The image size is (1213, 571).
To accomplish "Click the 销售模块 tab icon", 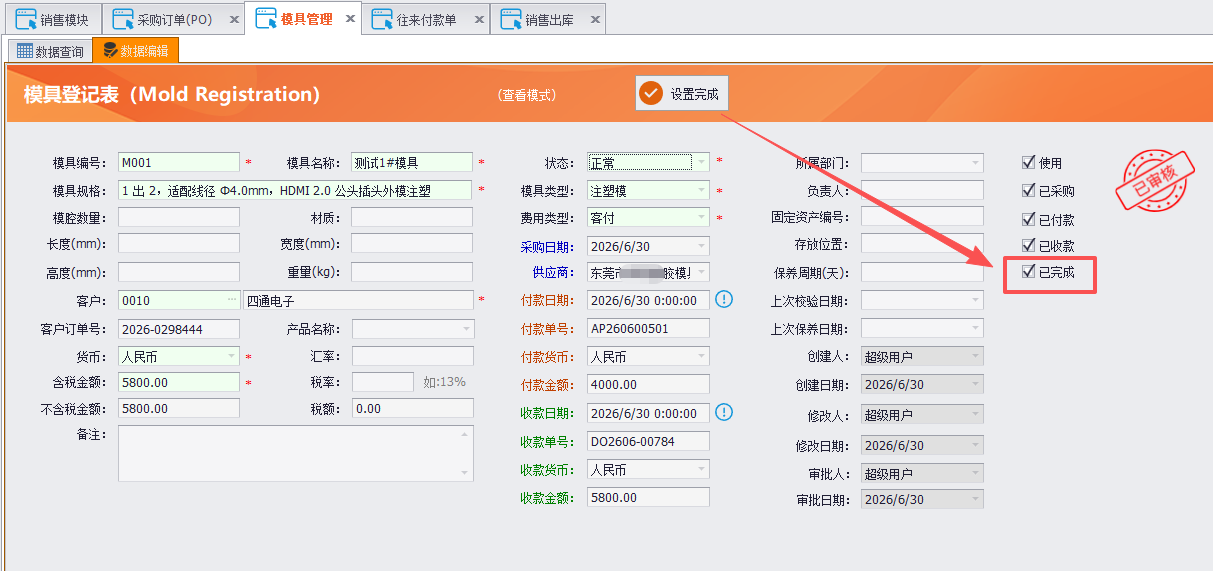I will [x=26, y=19].
